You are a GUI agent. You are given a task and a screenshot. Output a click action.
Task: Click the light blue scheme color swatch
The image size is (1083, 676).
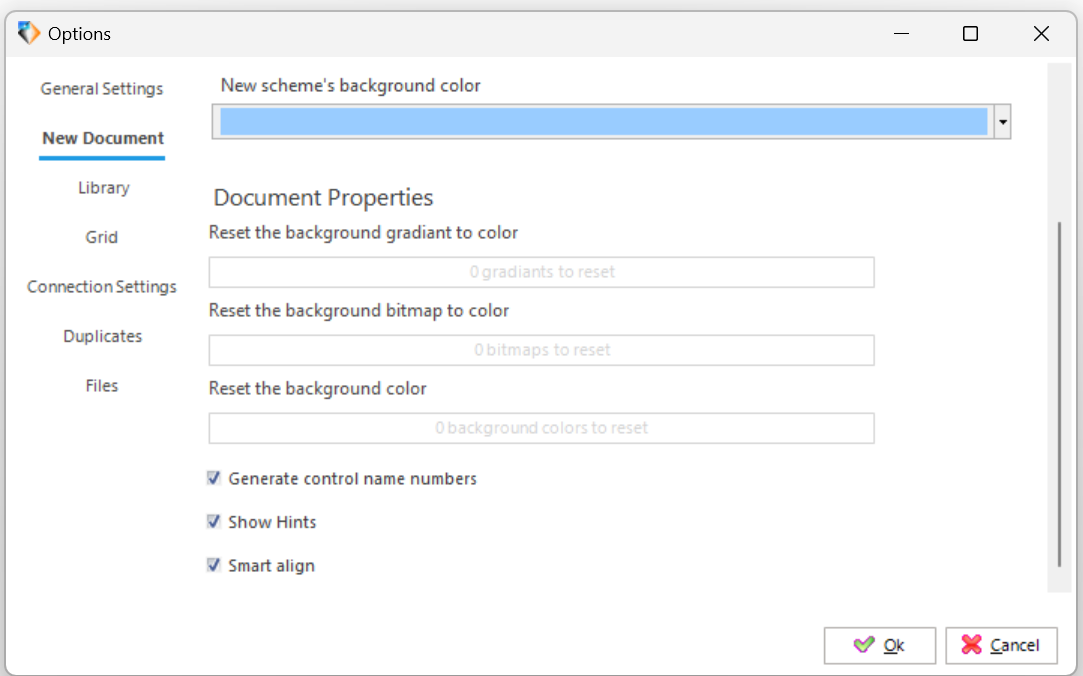click(x=604, y=122)
